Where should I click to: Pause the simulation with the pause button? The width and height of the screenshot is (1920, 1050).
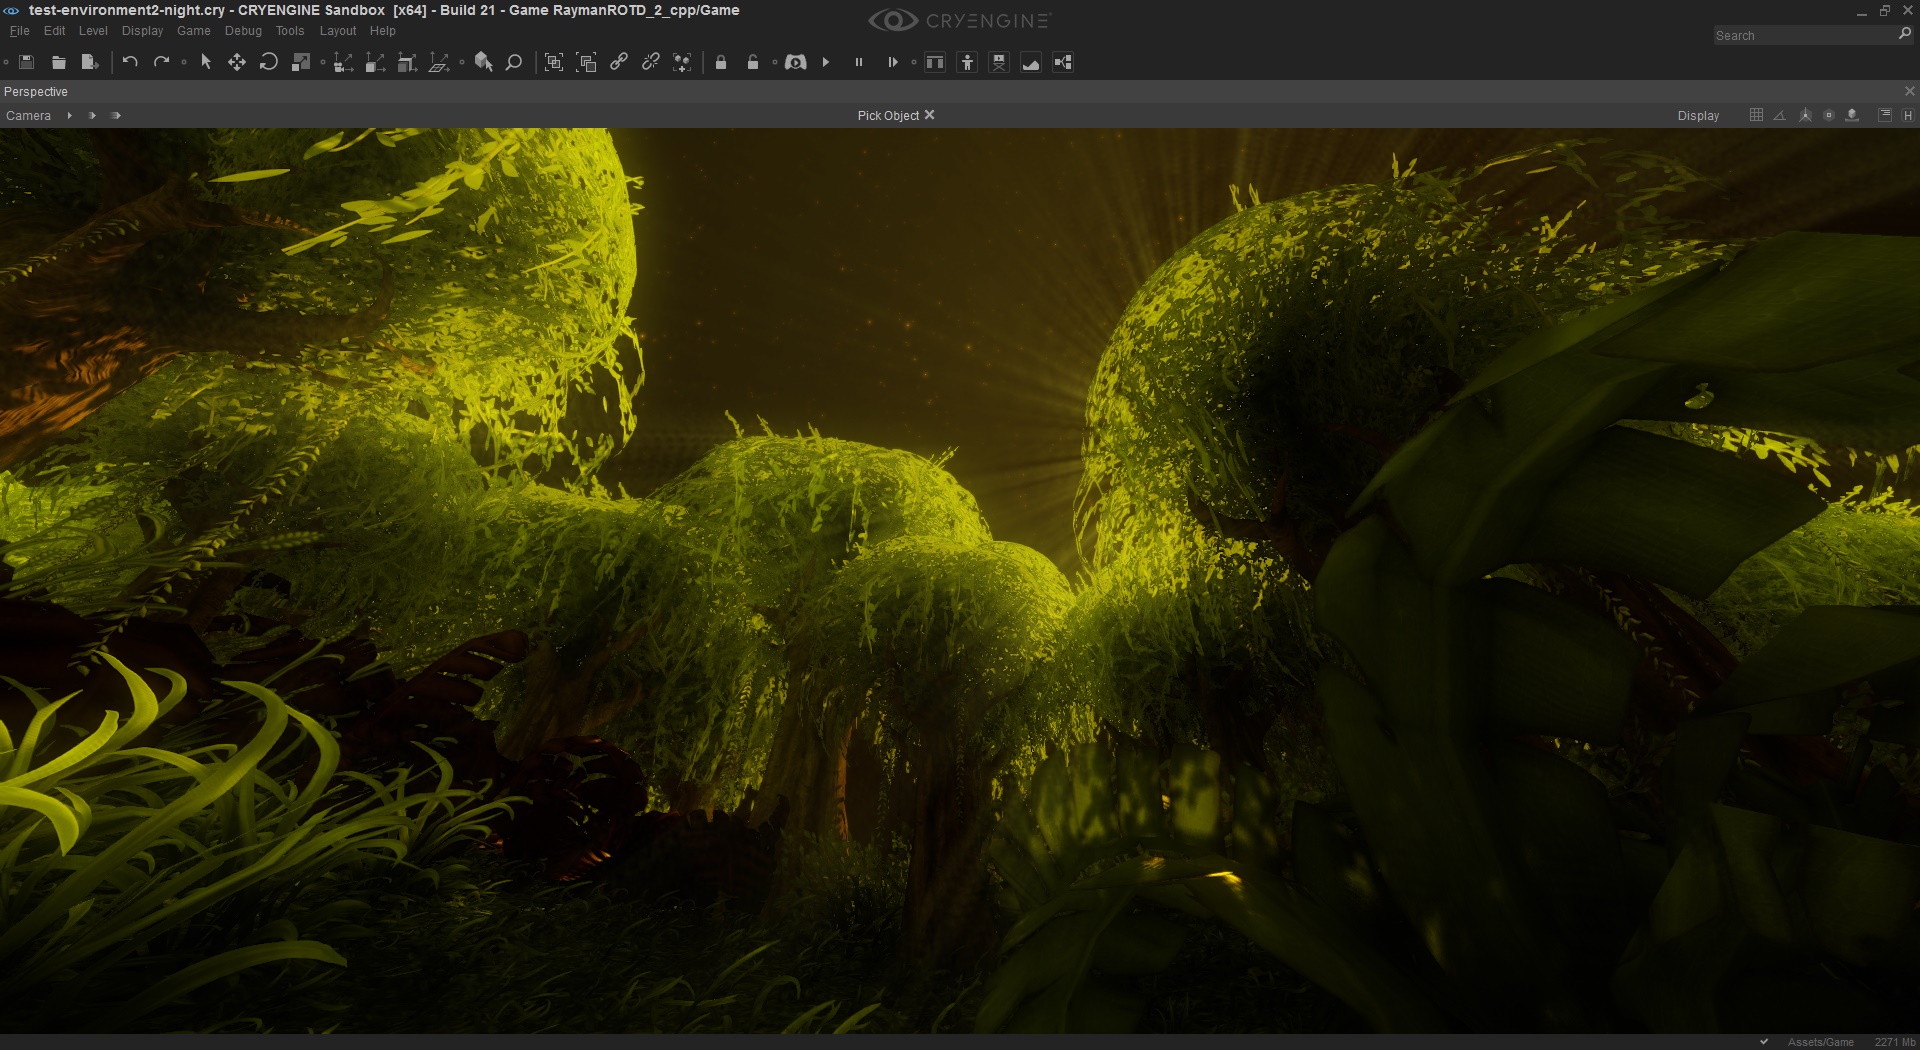(859, 63)
